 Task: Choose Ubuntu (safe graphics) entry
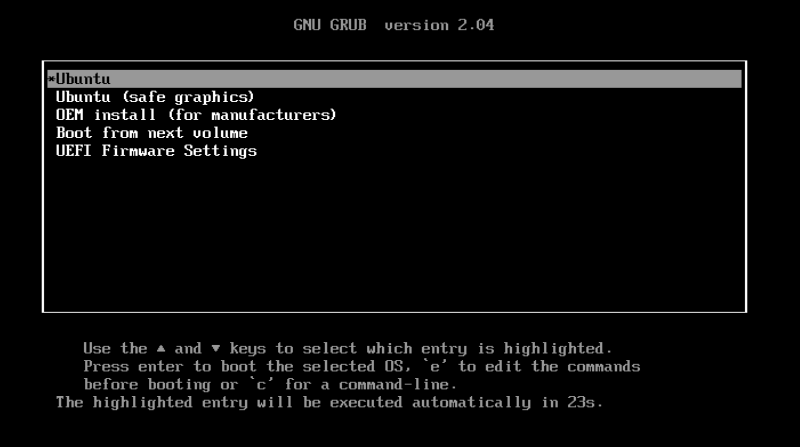point(155,97)
